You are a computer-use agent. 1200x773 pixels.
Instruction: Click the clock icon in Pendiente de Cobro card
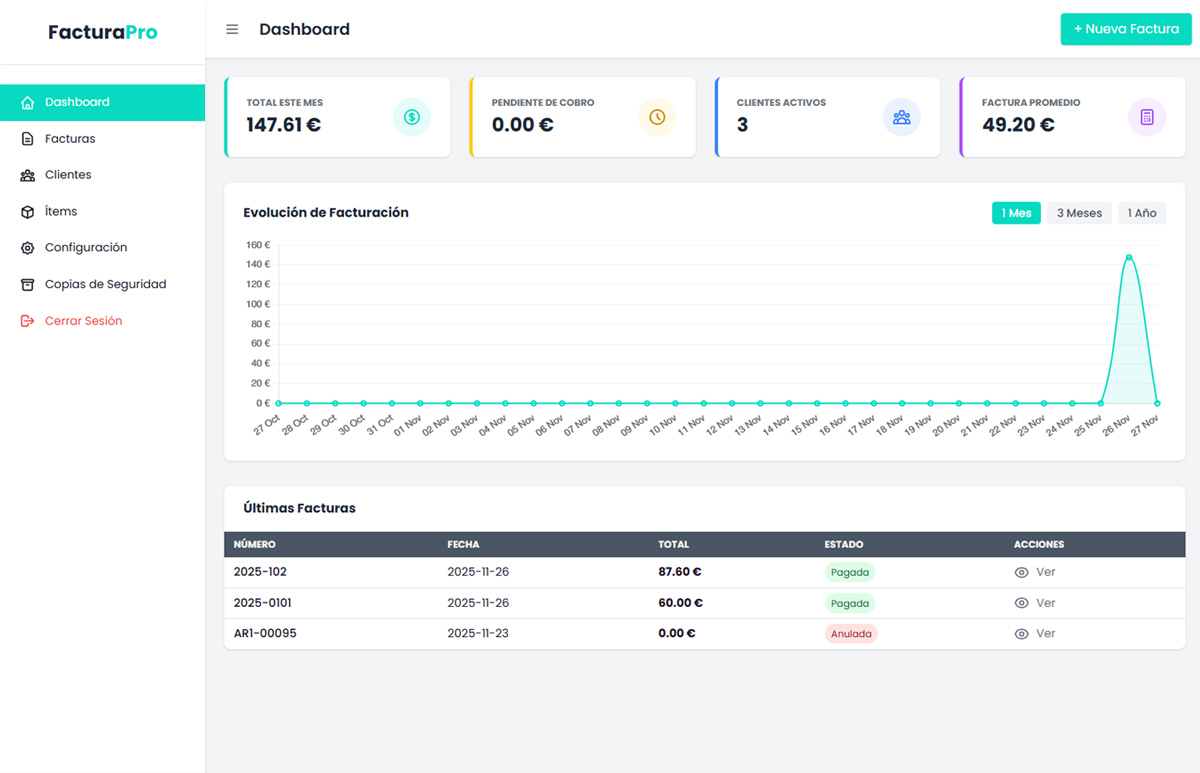657,117
